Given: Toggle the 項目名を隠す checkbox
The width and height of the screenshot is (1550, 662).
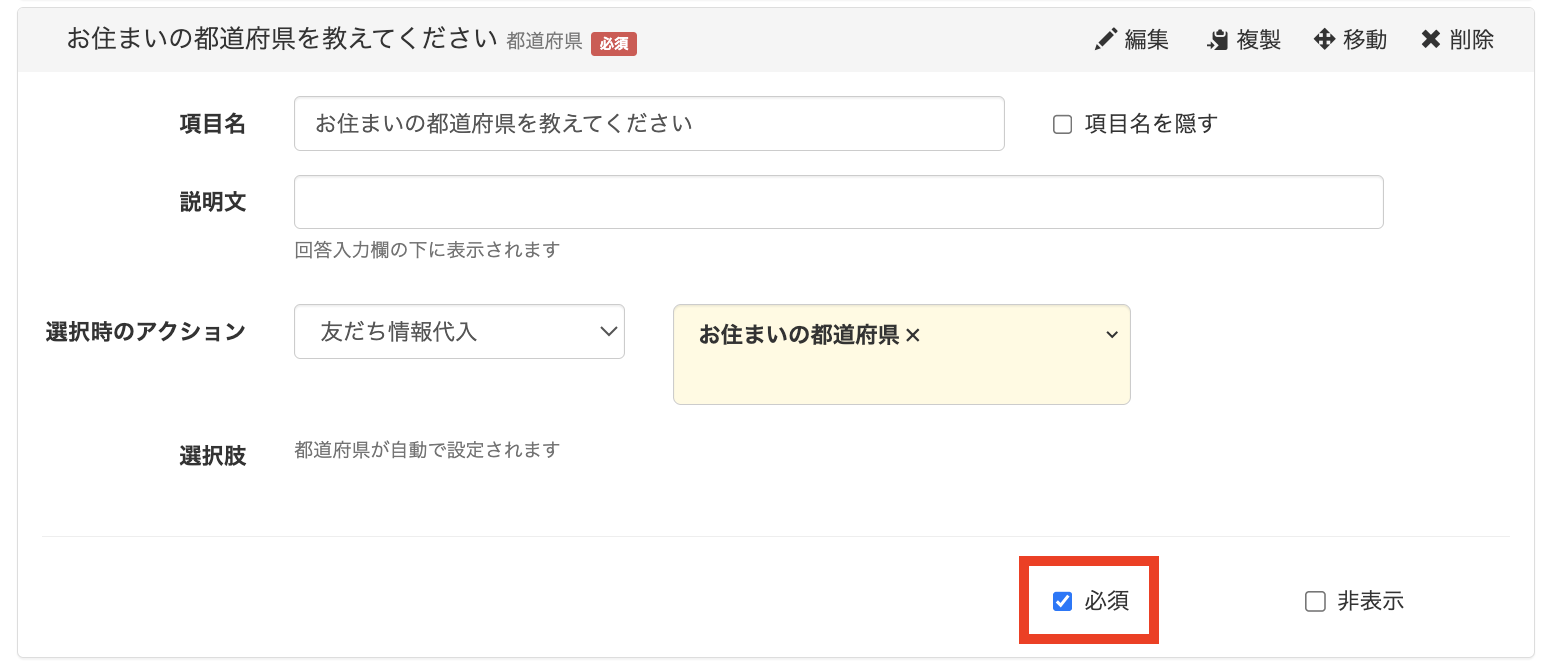Looking at the screenshot, I should 1063,124.
